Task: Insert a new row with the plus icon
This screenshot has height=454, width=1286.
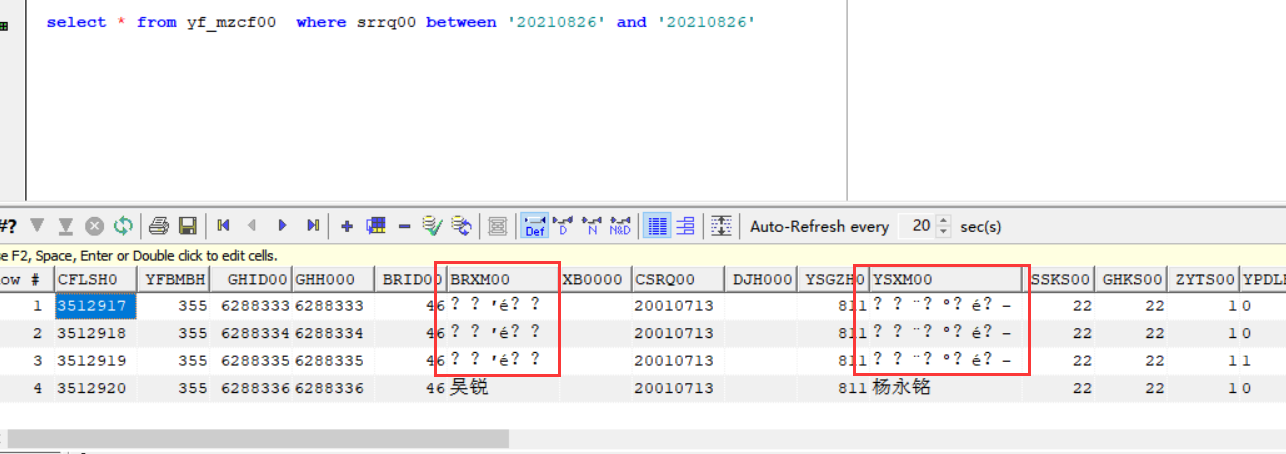Action: pyautogui.click(x=346, y=225)
